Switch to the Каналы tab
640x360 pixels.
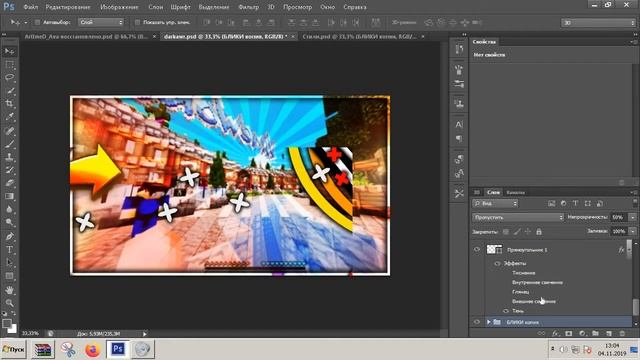515,192
